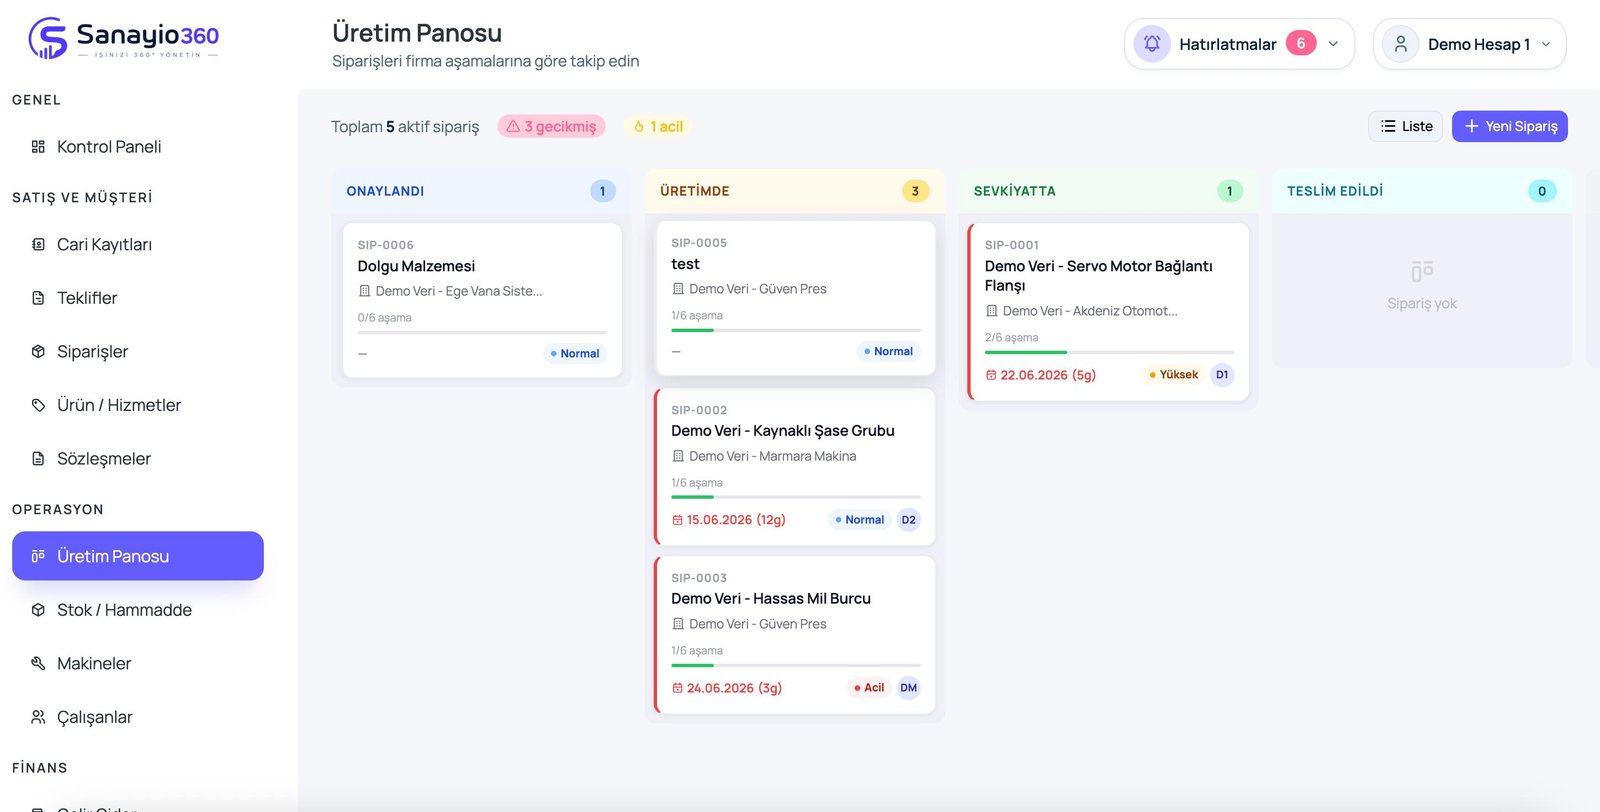
Task: Click the building icon beside Marmara Makina
Action: point(678,456)
